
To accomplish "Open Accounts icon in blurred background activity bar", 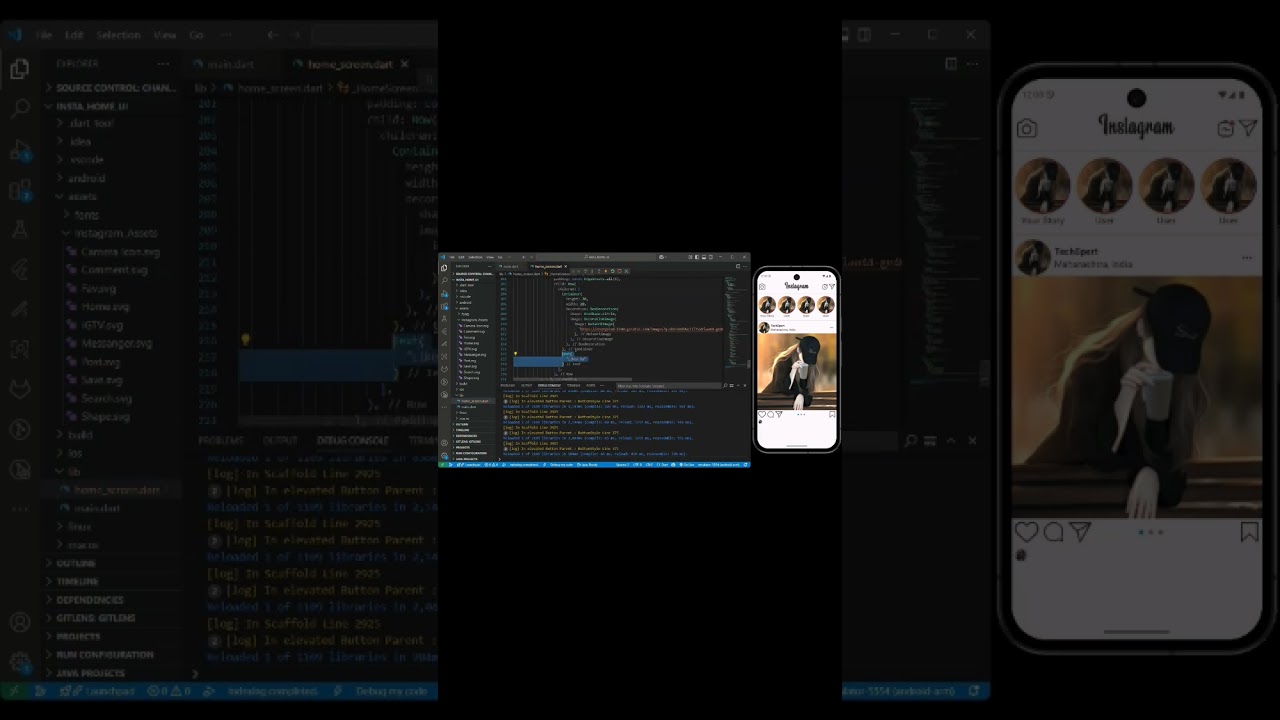I will pyautogui.click(x=19, y=622).
